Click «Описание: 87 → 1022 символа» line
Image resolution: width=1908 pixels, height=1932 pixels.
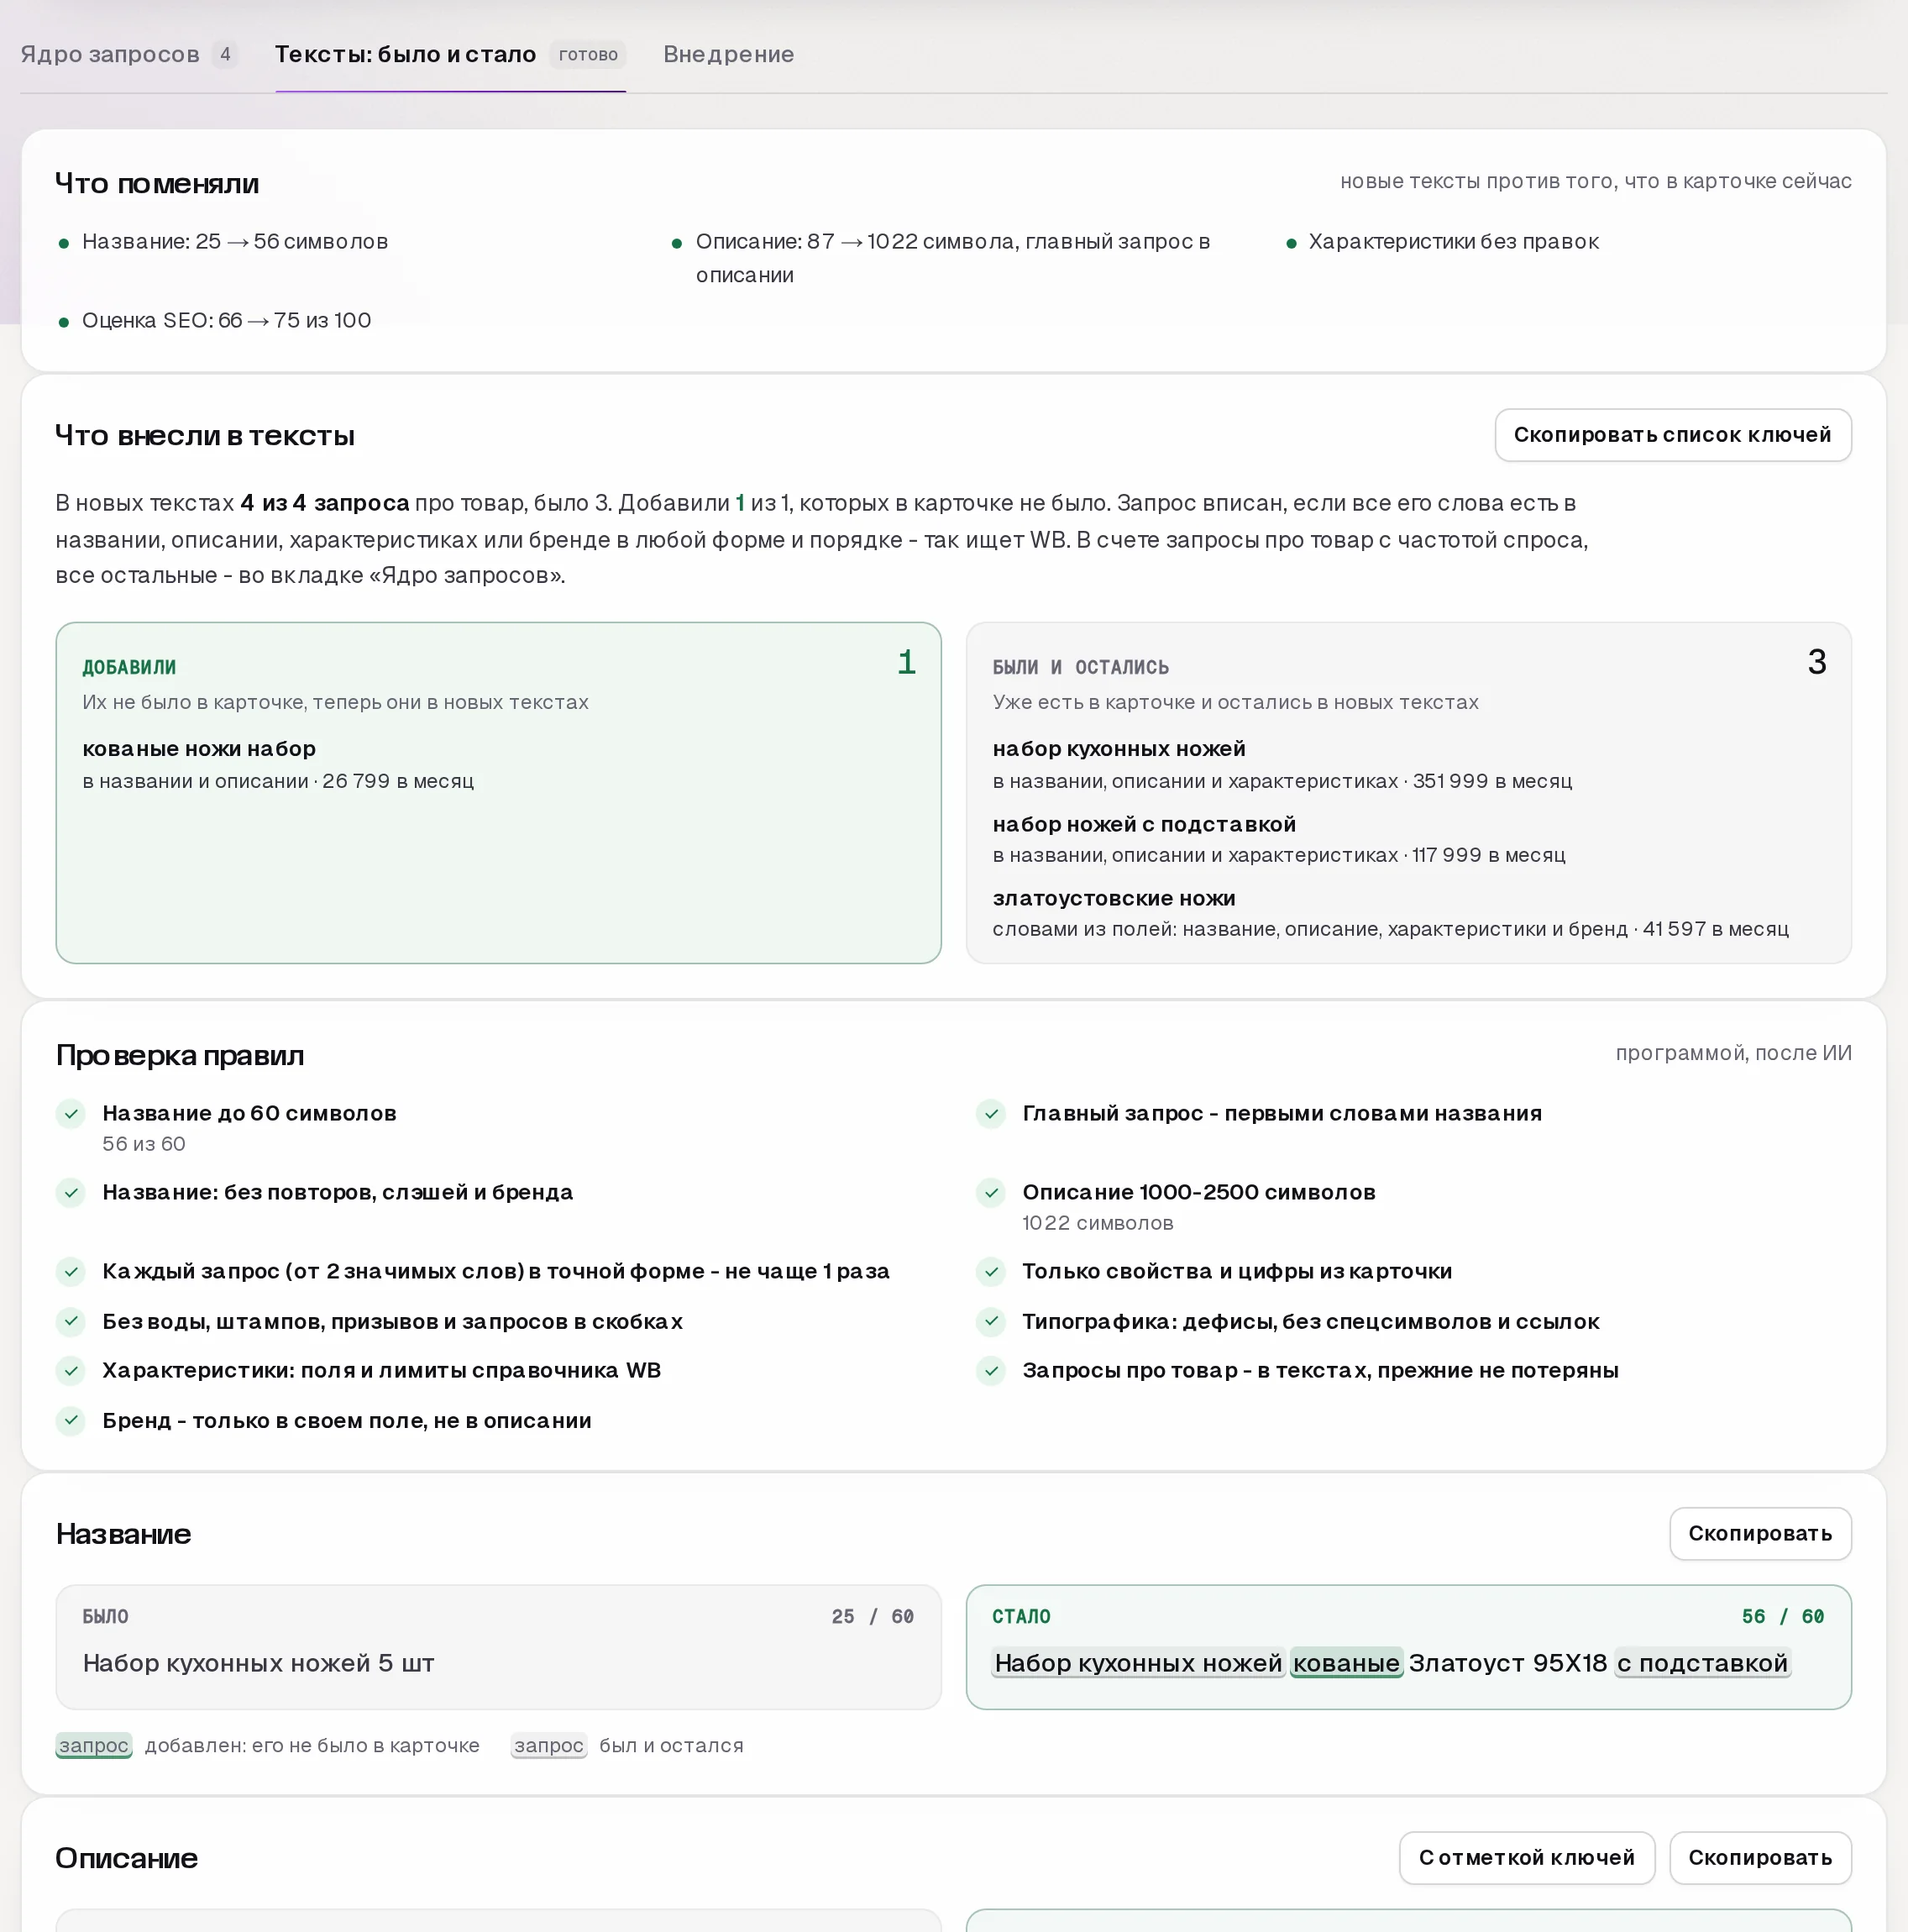pyautogui.click(x=953, y=258)
